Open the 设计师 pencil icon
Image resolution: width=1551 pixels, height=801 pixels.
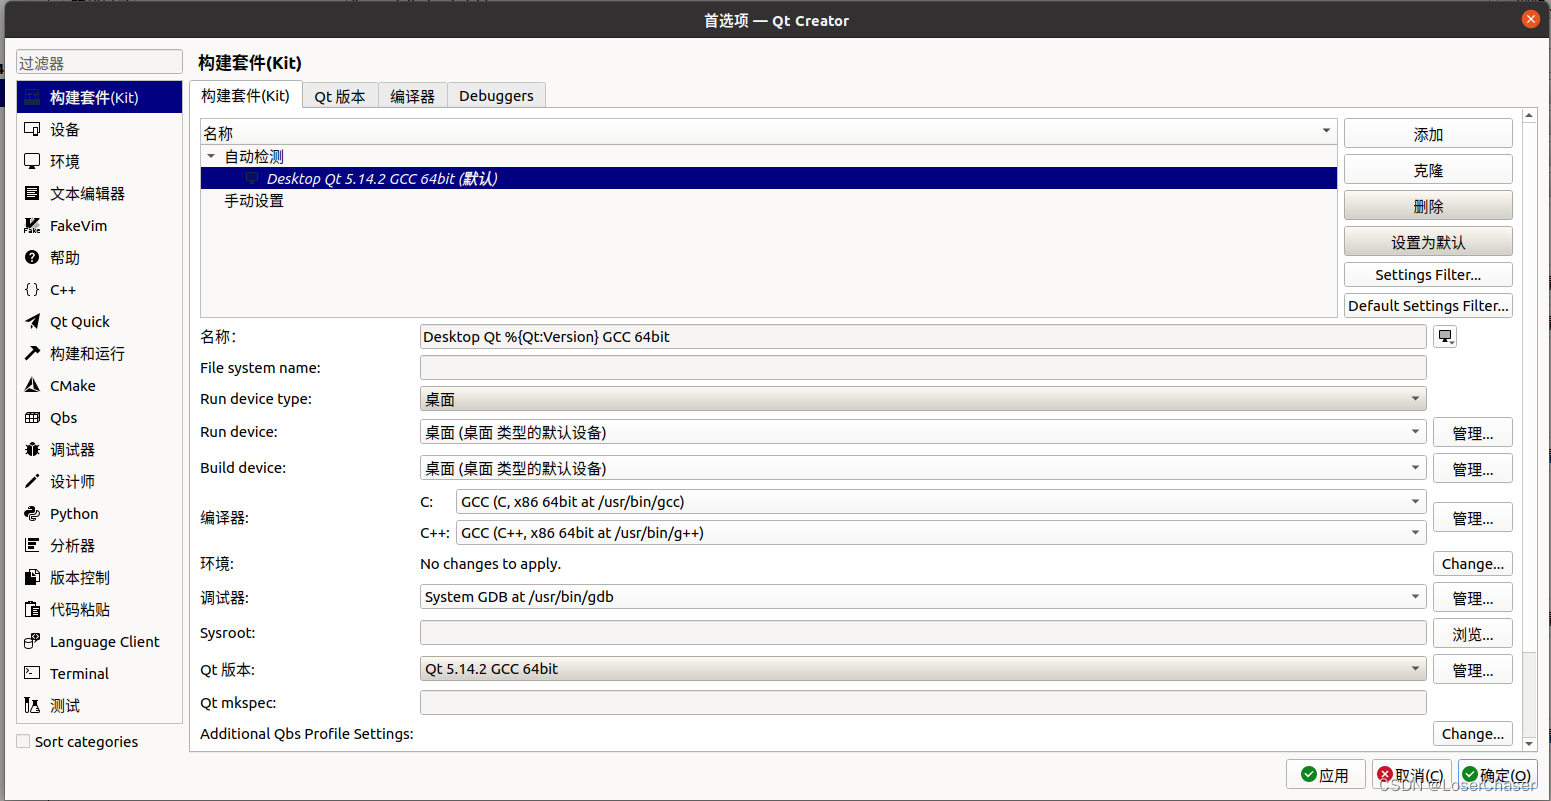32,481
